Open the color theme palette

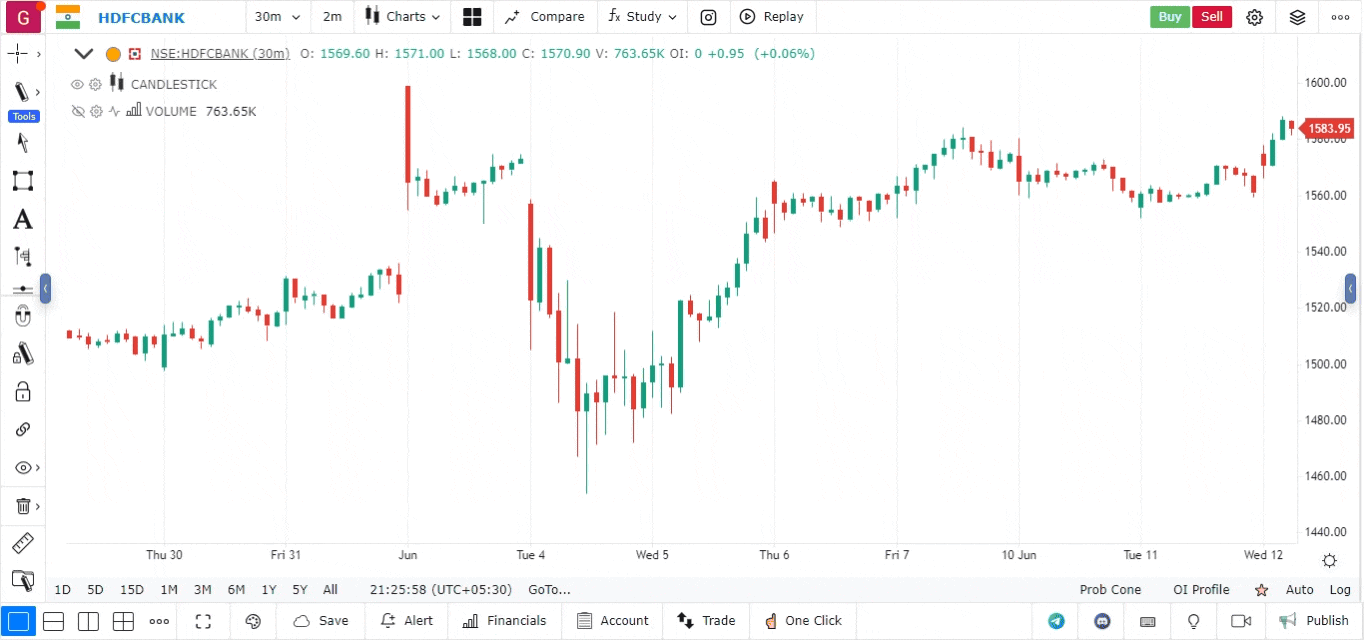pyautogui.click(x=253, y=621)
